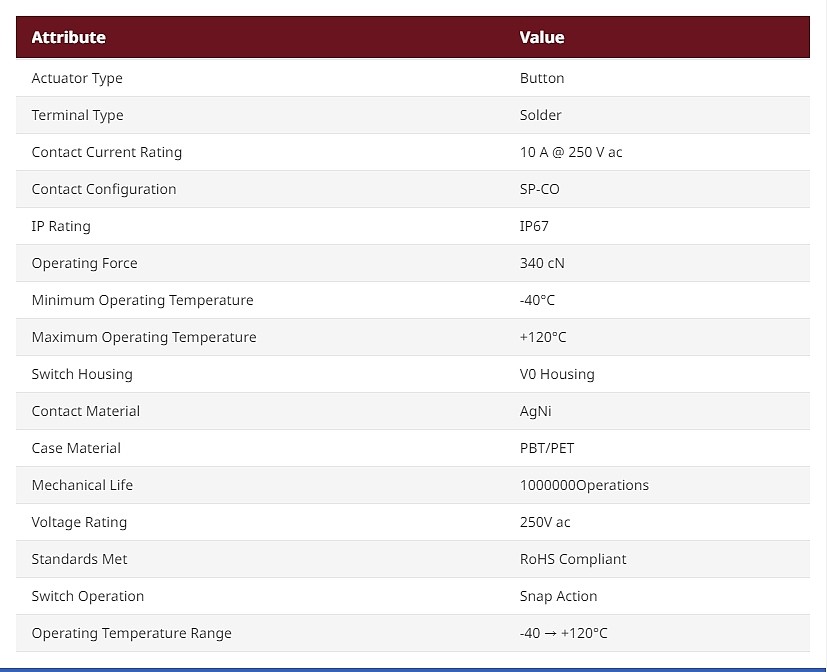Click the Maximum Operating Temperature label
This screenshot has width=827, height=672.
144,337
